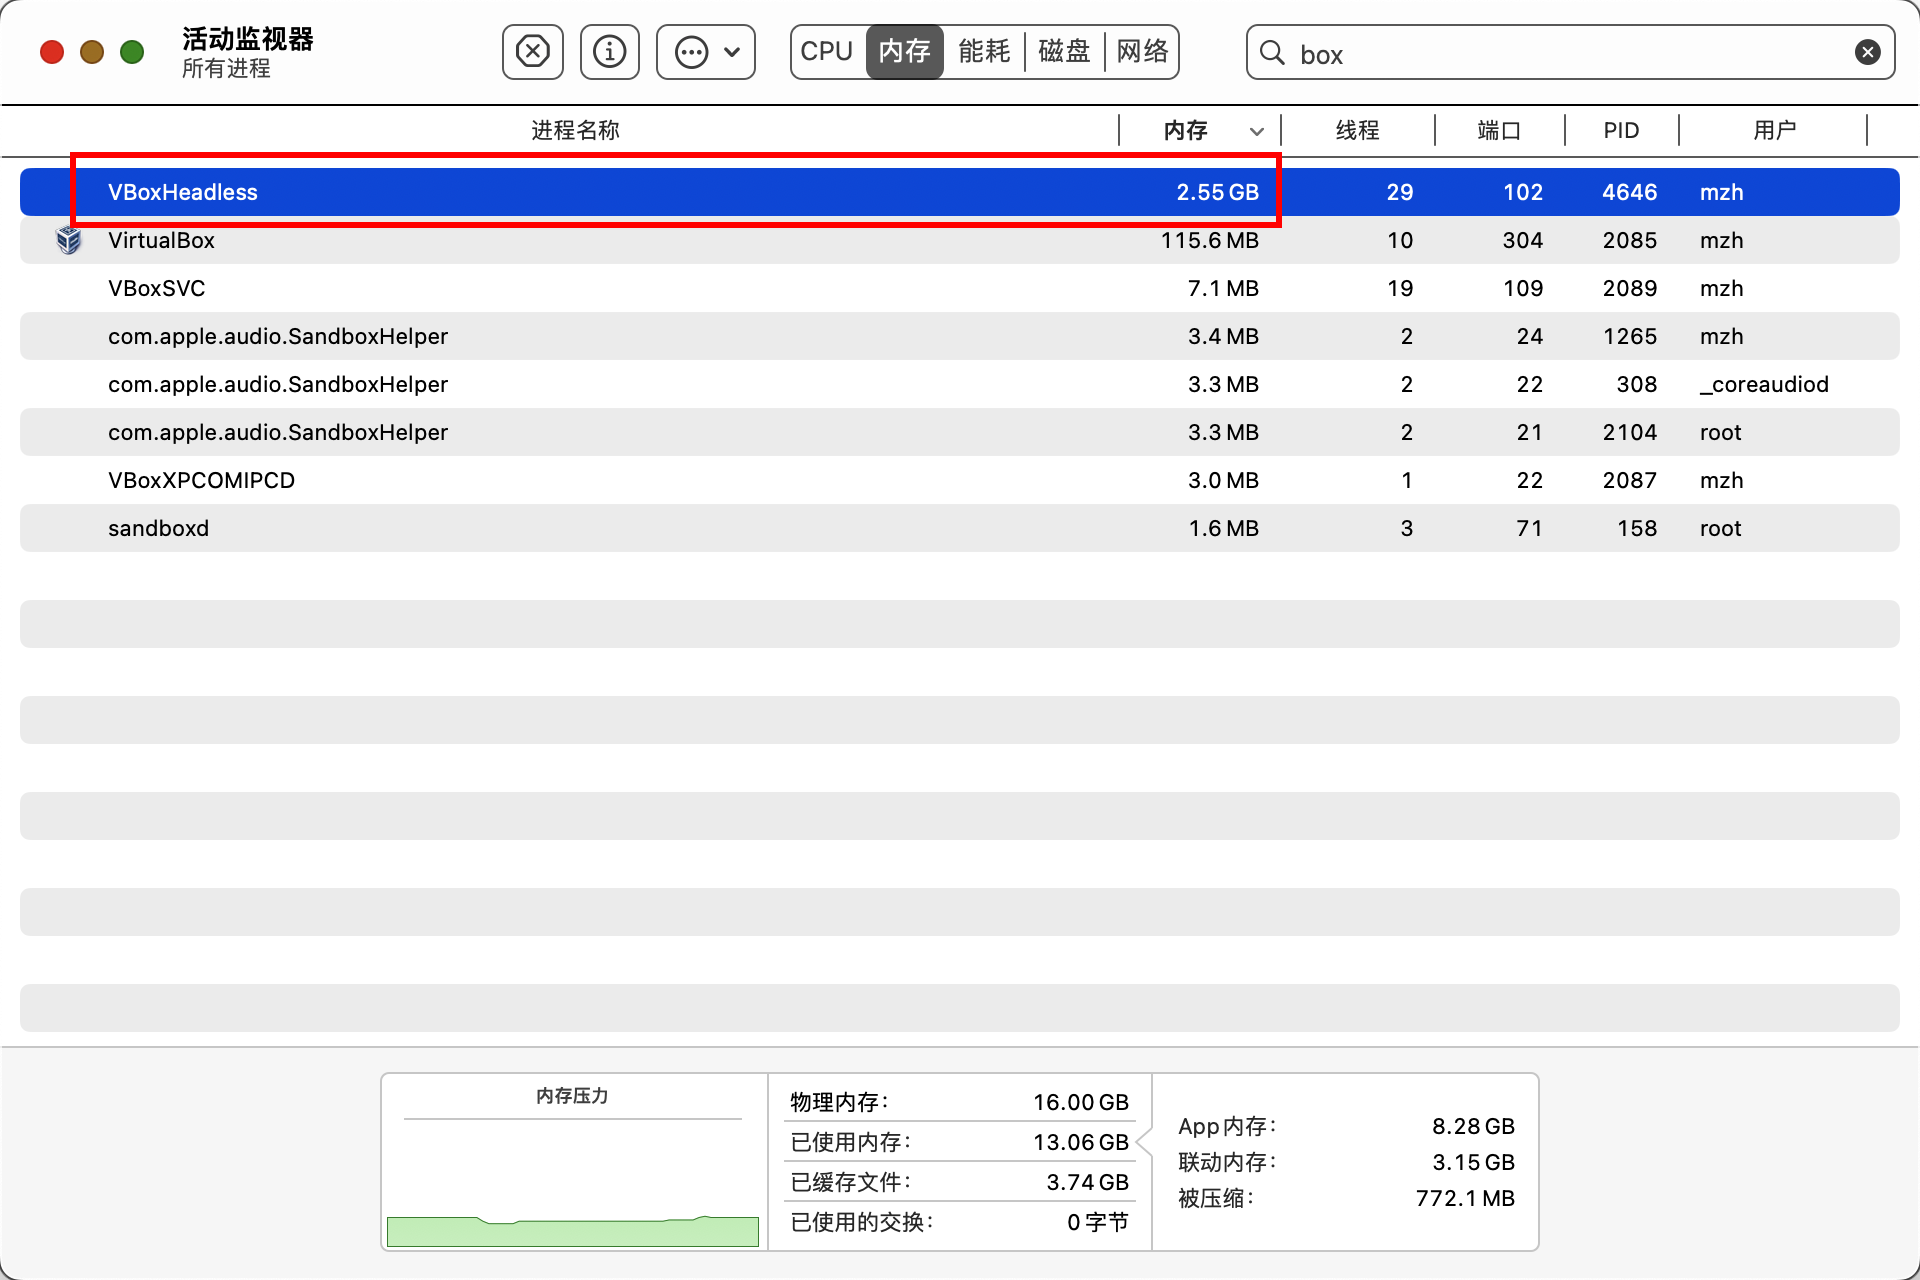
Task: Select the VBoxHeadless process row
Action: coord(960,192)
